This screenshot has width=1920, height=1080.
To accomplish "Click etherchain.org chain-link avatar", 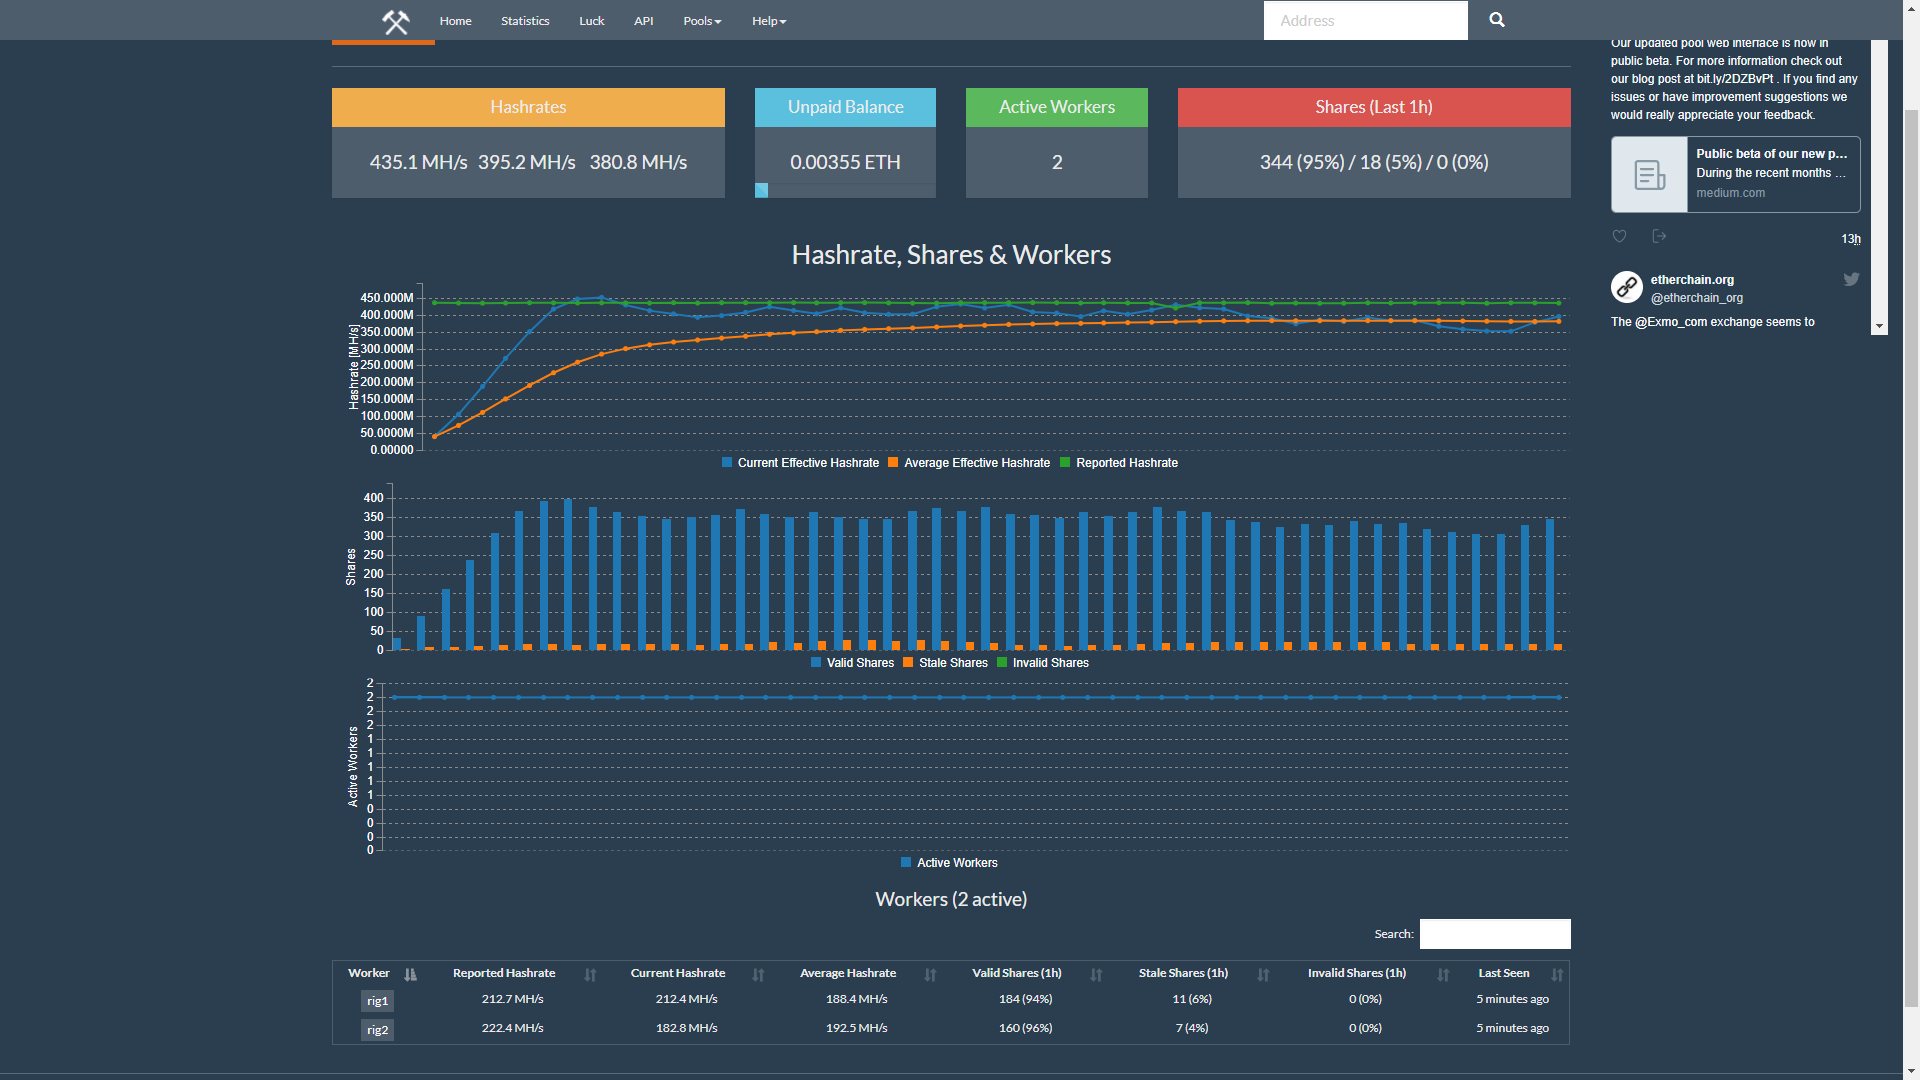I will 1627,287.
